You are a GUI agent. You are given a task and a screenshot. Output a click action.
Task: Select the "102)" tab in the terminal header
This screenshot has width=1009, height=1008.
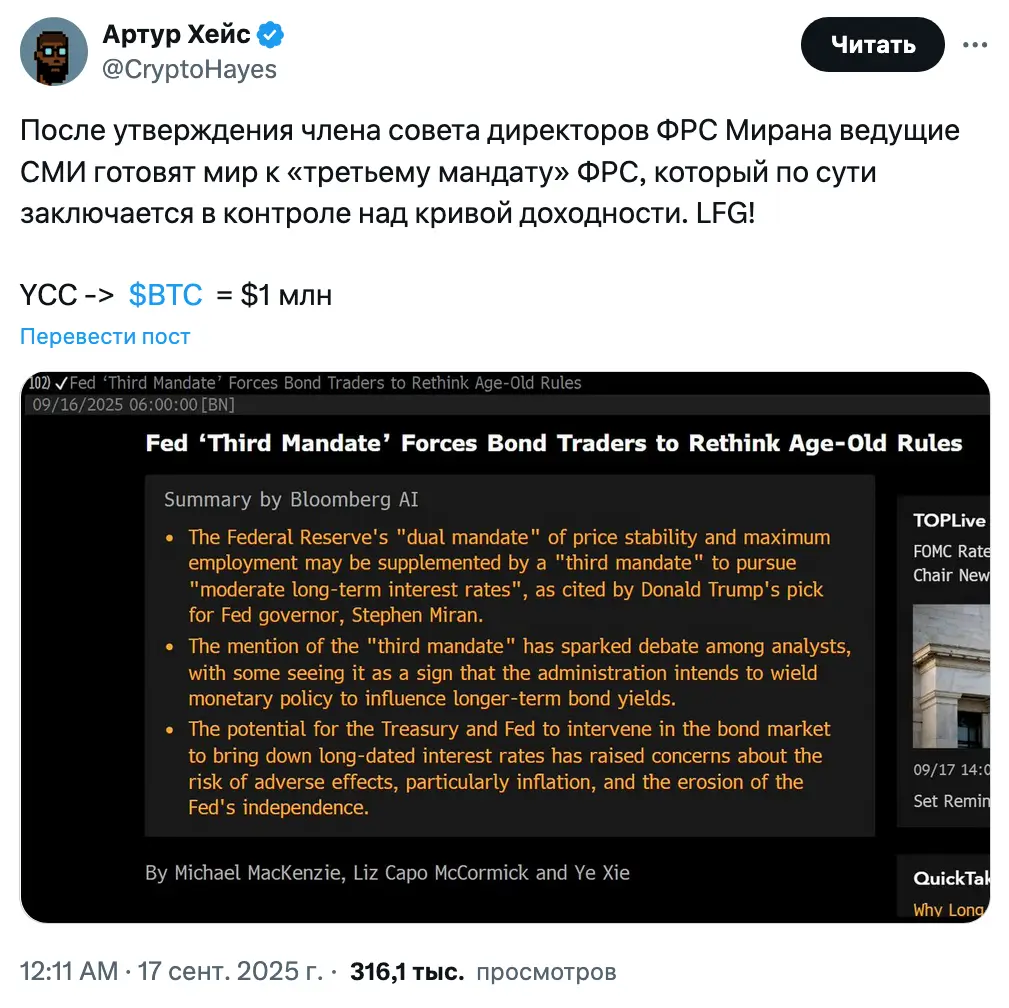pos(40,383)
